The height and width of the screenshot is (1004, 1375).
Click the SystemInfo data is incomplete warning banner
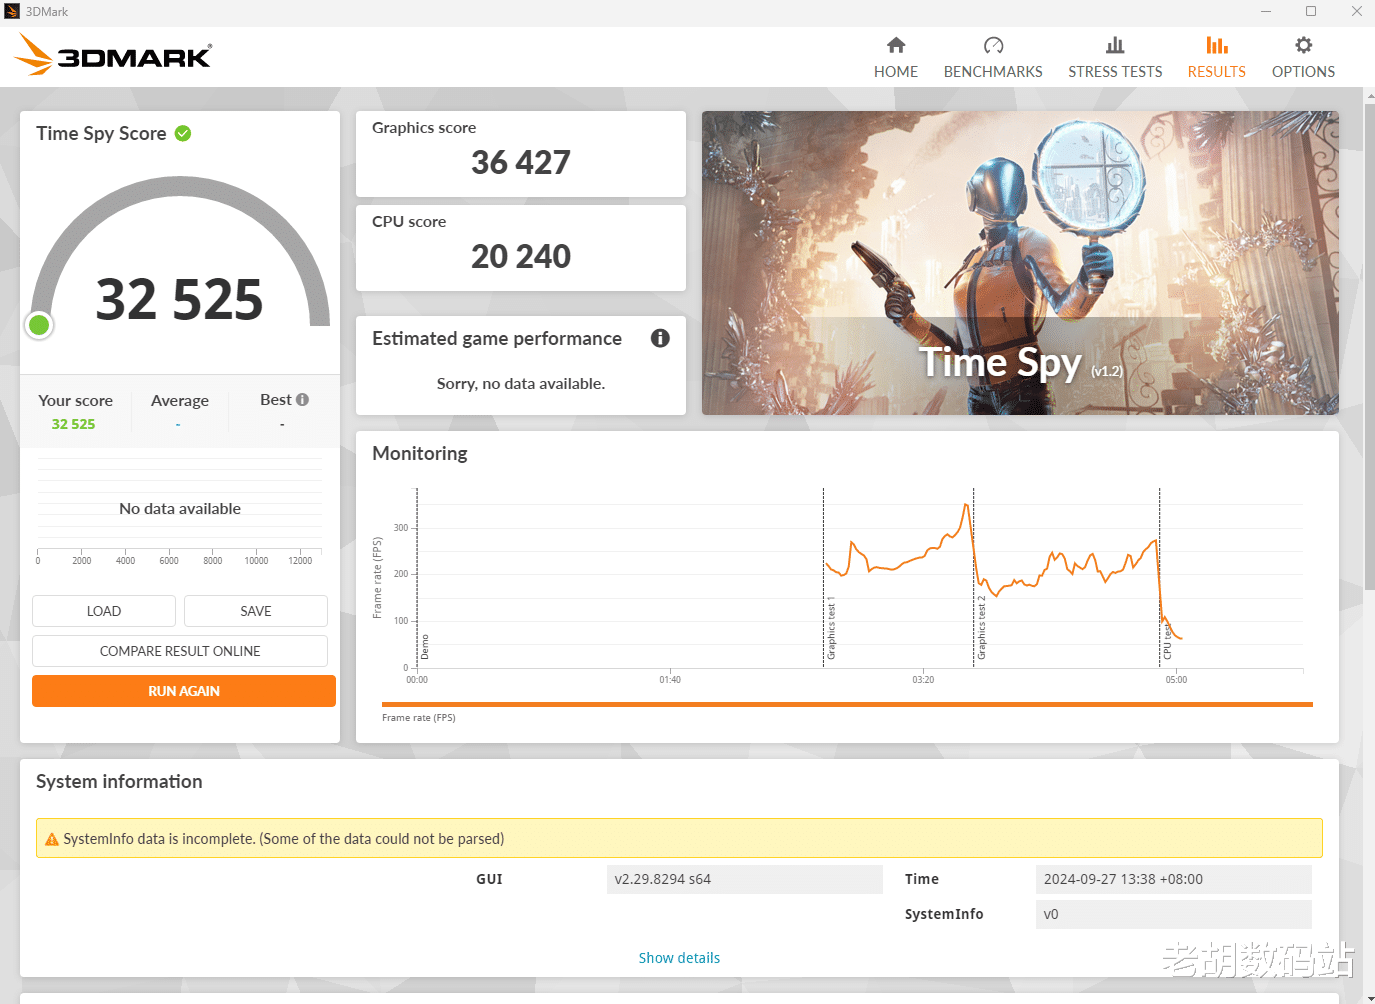click(x=679, y=838)
